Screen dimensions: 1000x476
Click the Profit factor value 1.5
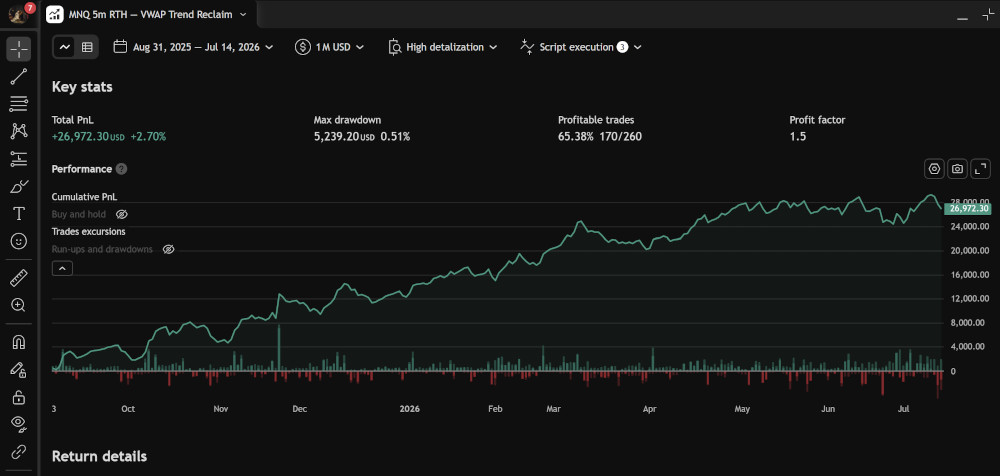(x=797, y=137)
